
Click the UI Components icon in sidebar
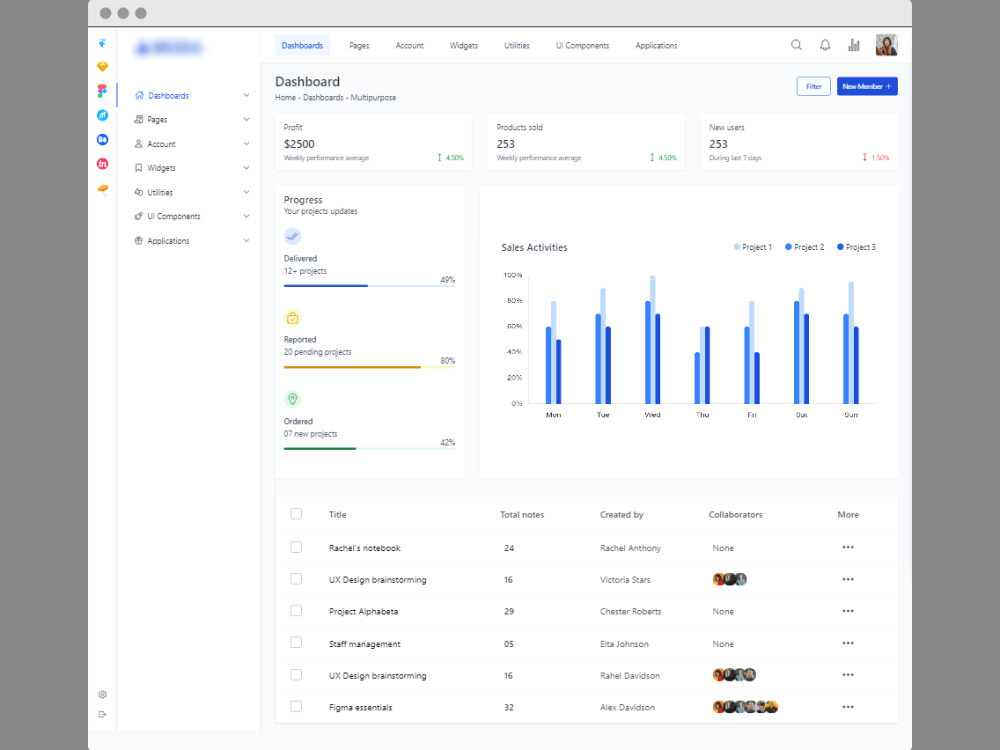click(138, 216)
